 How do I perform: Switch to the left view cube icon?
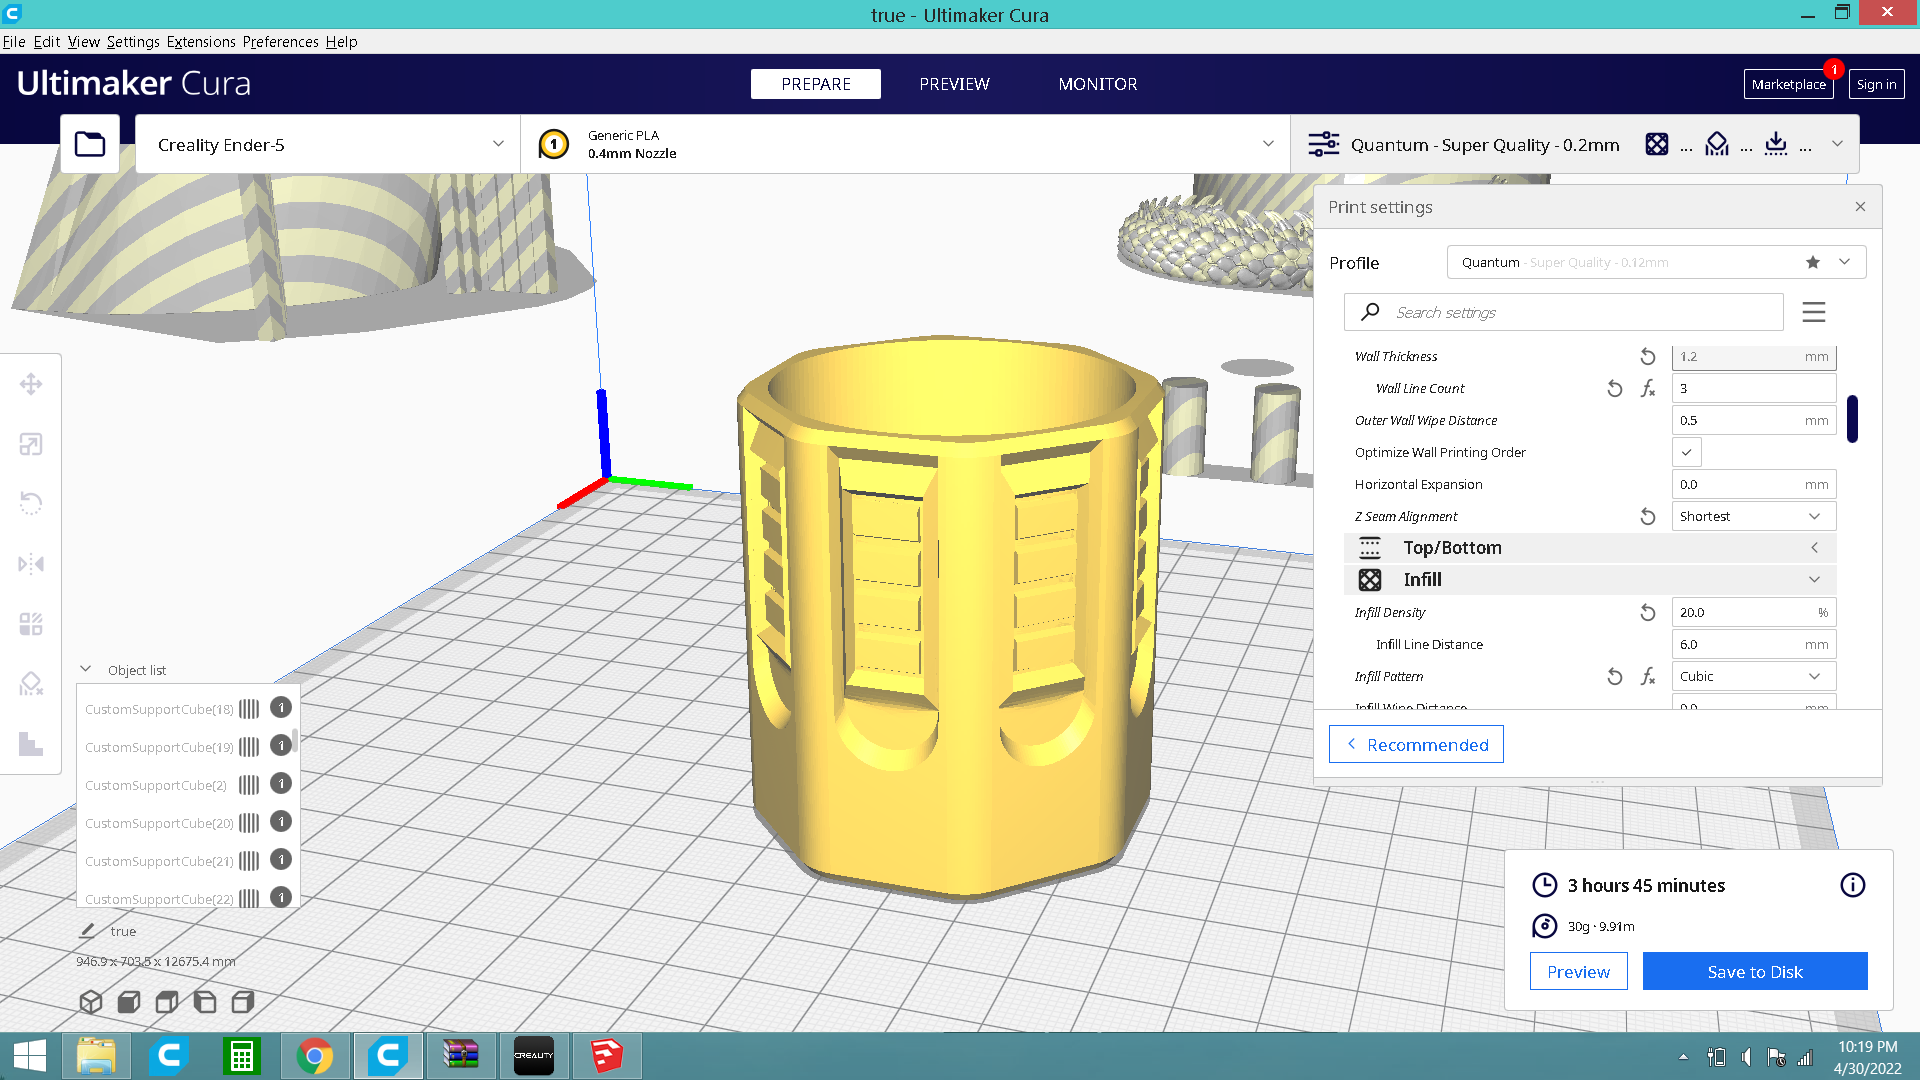(205, 1002)
